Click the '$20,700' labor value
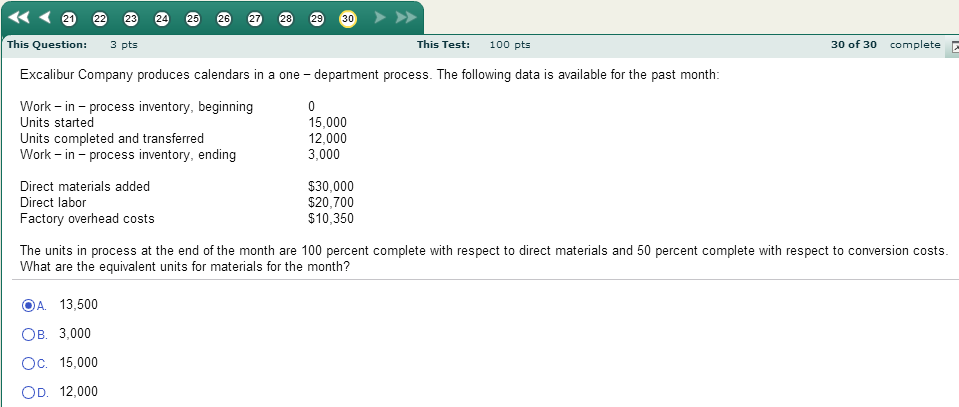The height and width of the screenshot is (407, 959). pyautogui.click(x=331, y=203)
